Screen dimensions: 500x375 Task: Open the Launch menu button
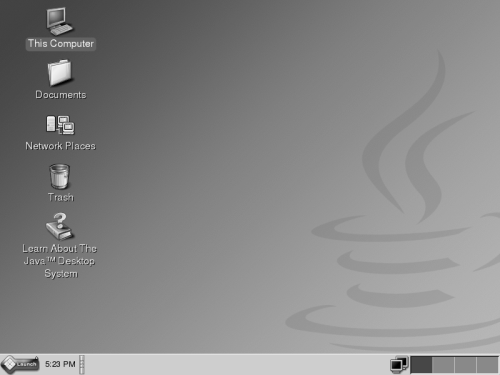pos(20,364)
